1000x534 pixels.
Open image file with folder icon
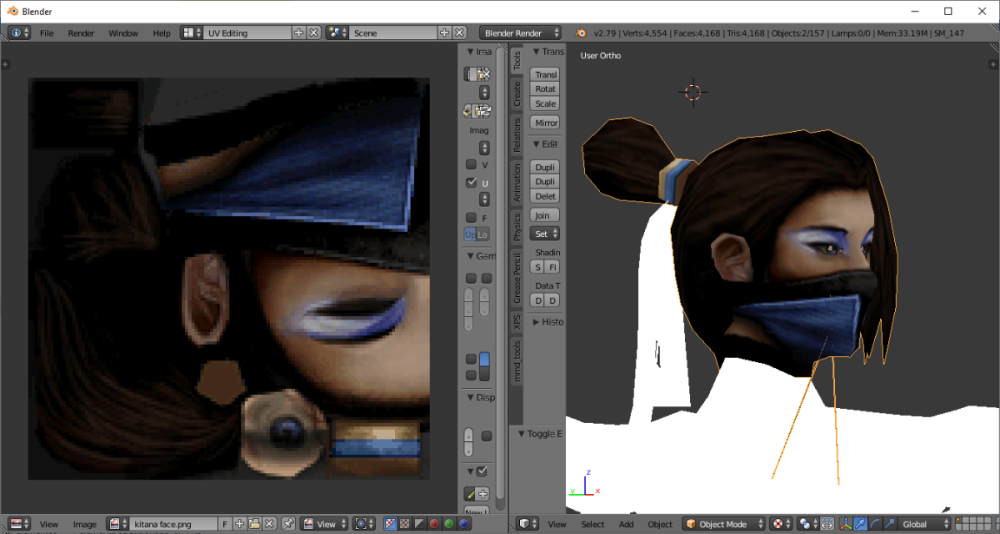(254, 524)
